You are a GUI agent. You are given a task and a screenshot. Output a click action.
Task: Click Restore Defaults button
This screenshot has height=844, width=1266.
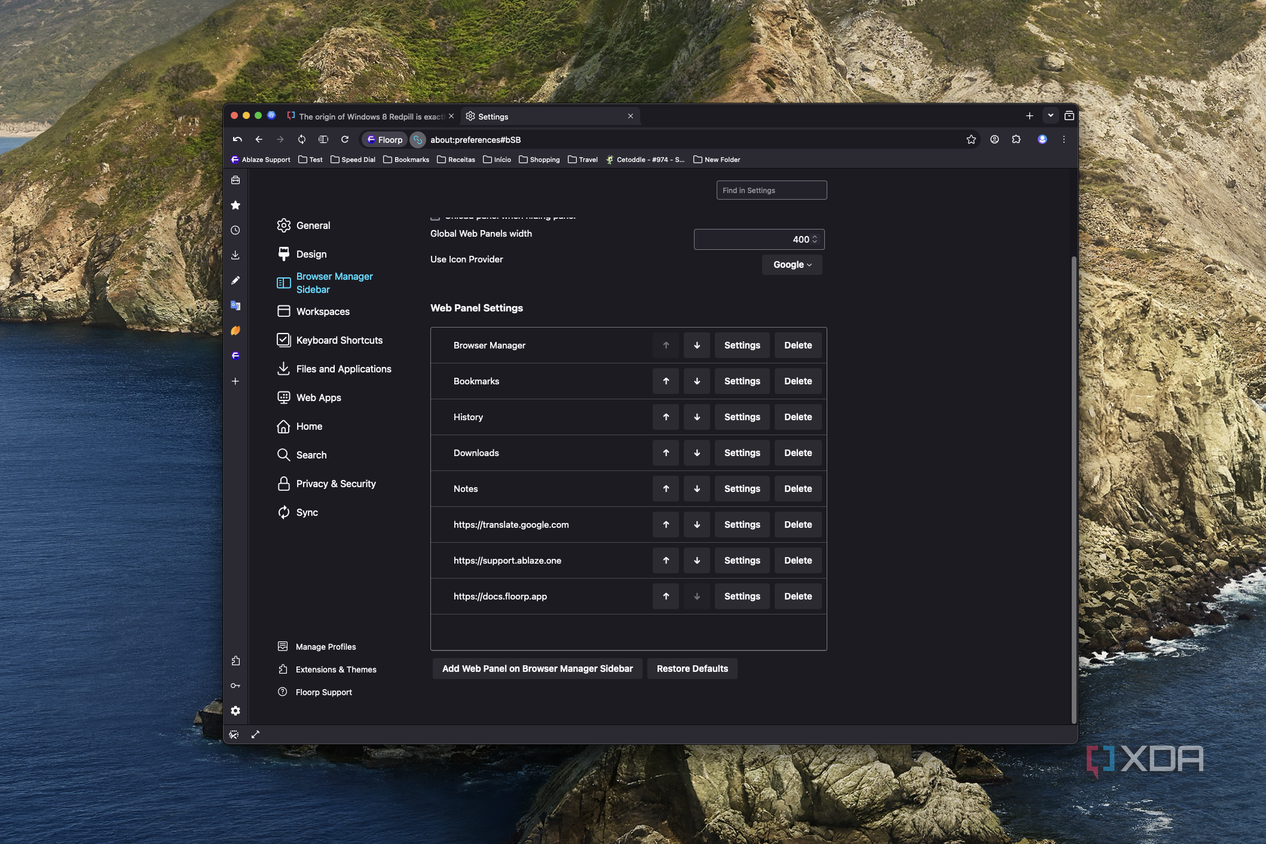692,669
